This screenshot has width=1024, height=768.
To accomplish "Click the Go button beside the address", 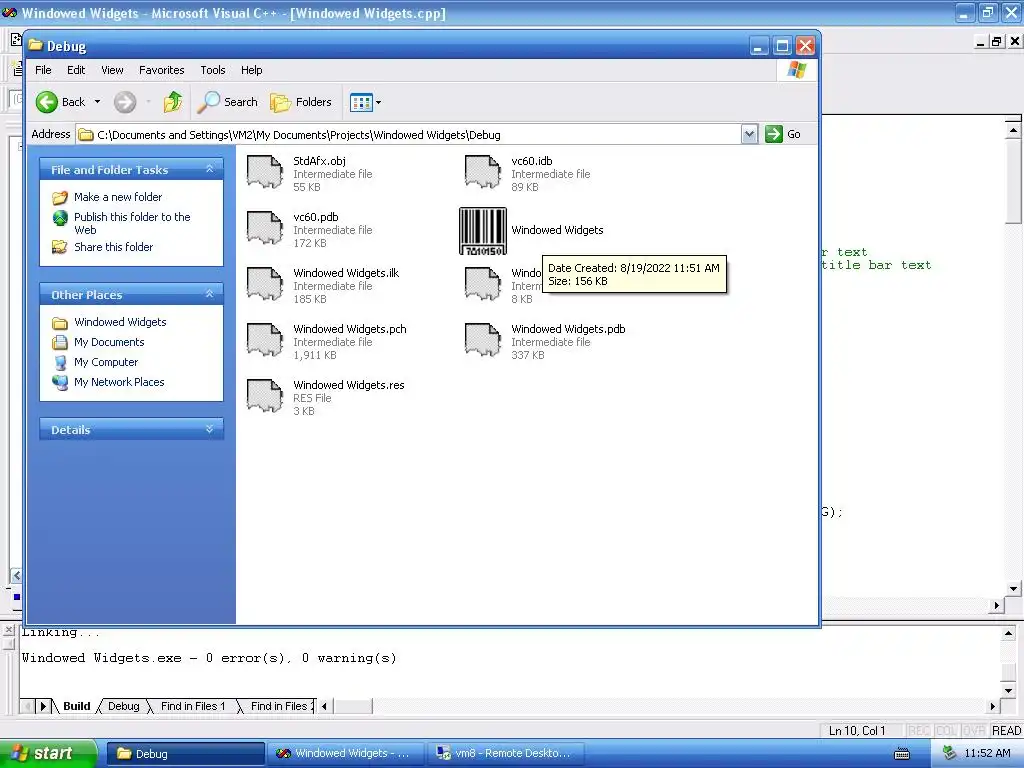I will pos(783,134).
